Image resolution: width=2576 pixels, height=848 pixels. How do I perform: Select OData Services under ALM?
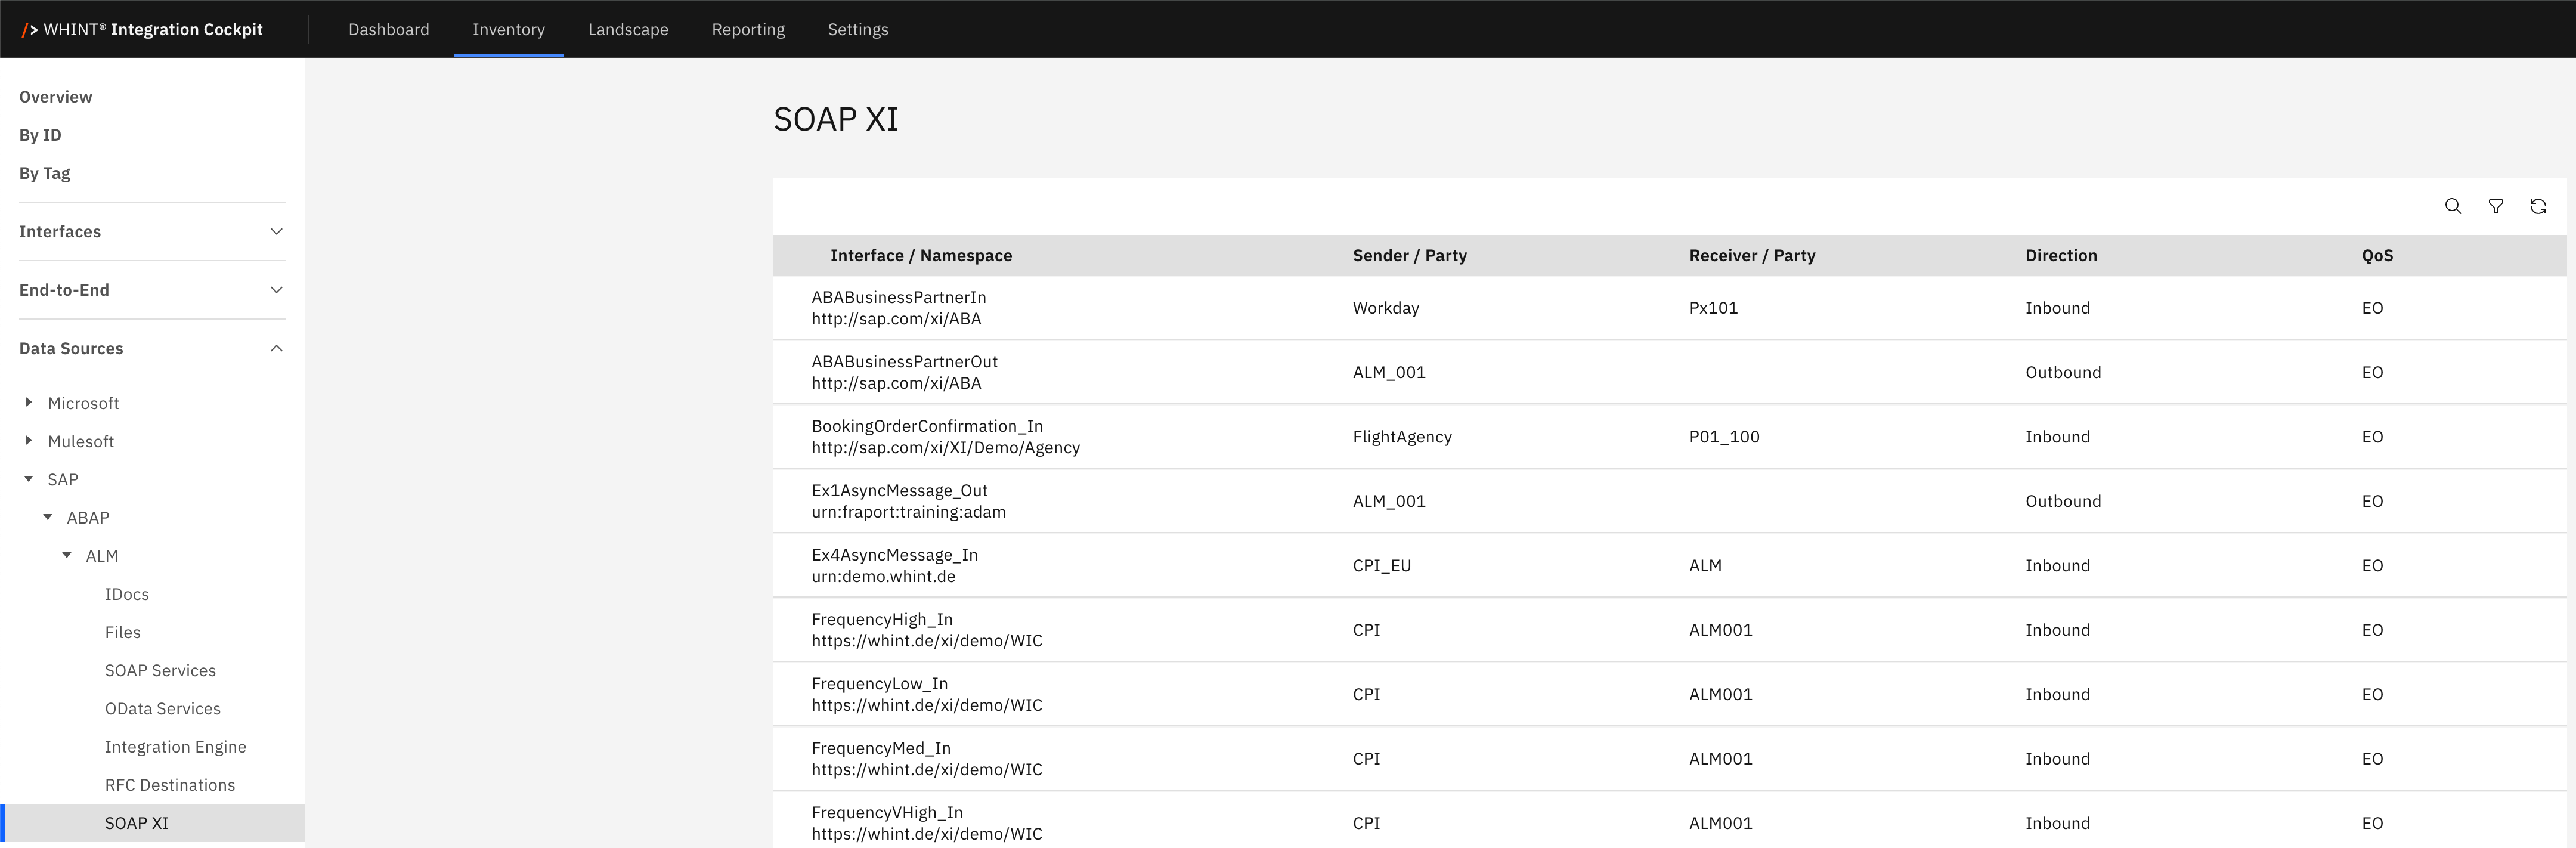coord(162,708)
